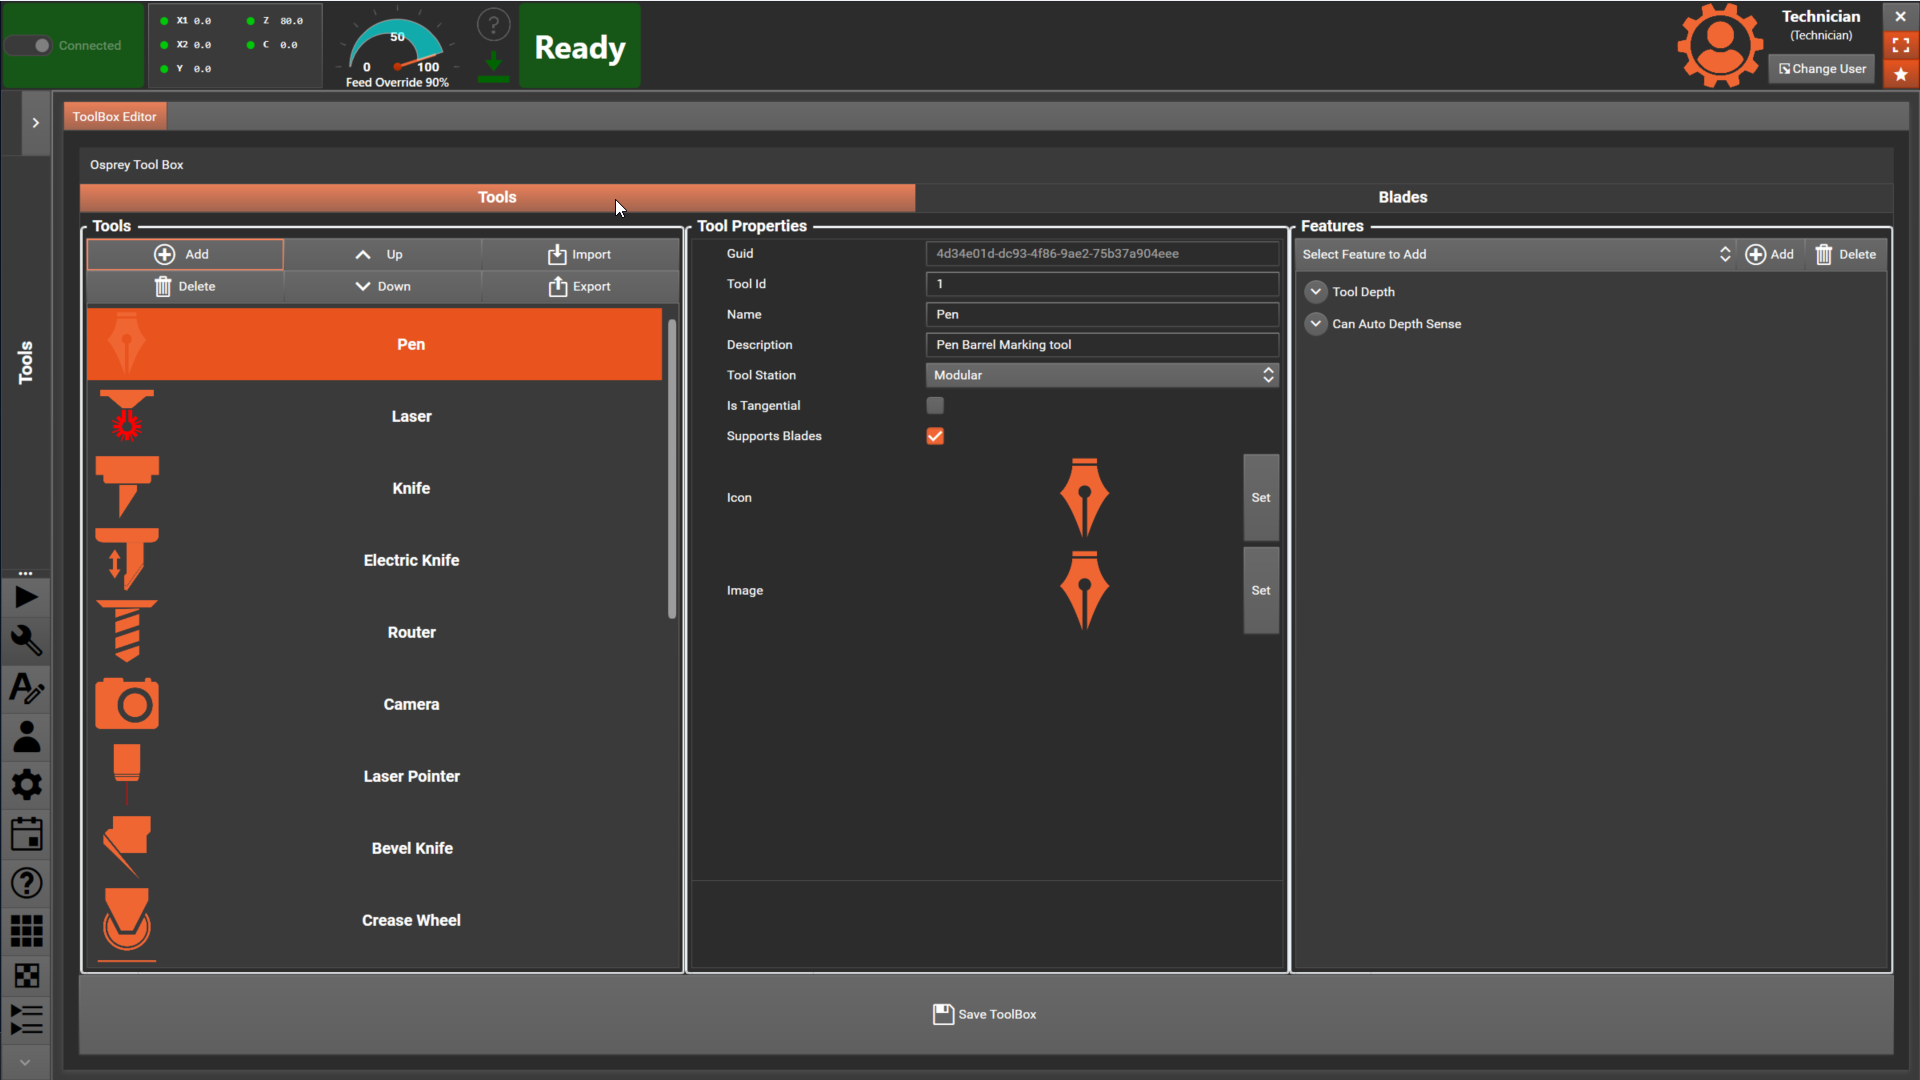The image size is (1920, 1080).
Task: Open the settings gear in sidebar
Action: click(x=26, y=785)
